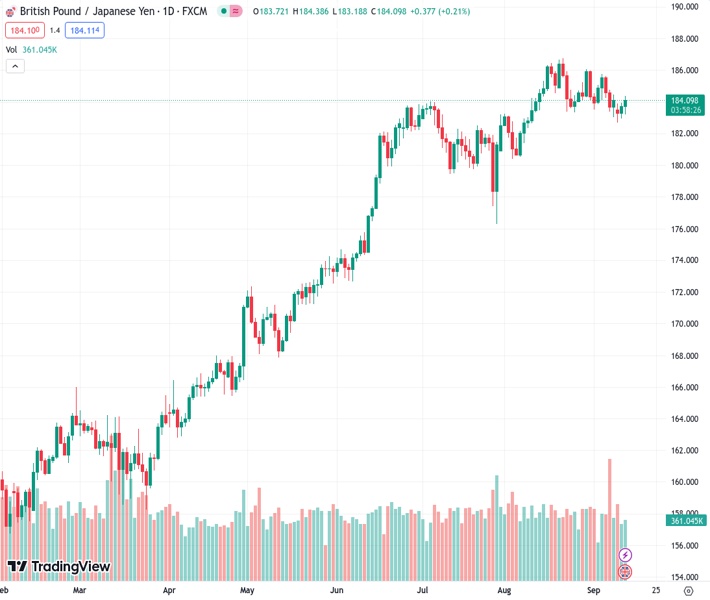Open chart settings hexagon icon

(x=688, y=591)
